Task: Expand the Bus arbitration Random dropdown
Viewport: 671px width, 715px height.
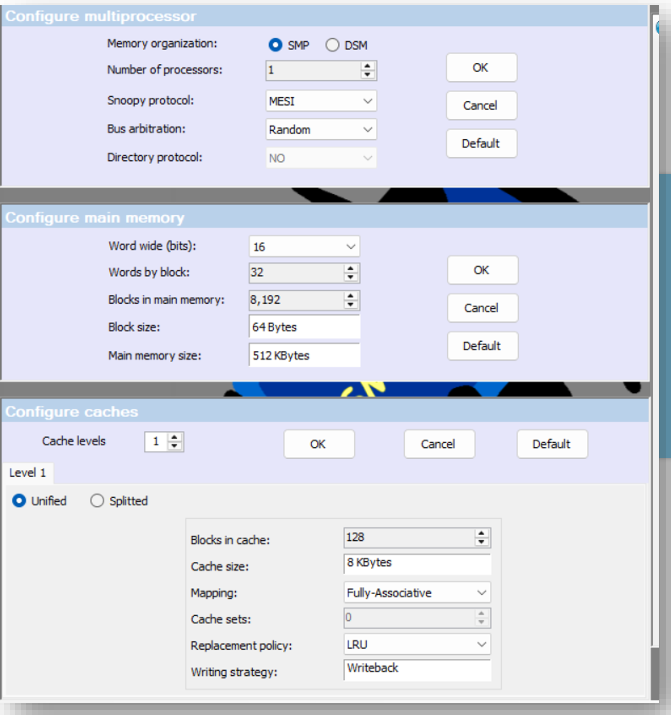Action: click(321, 130)
